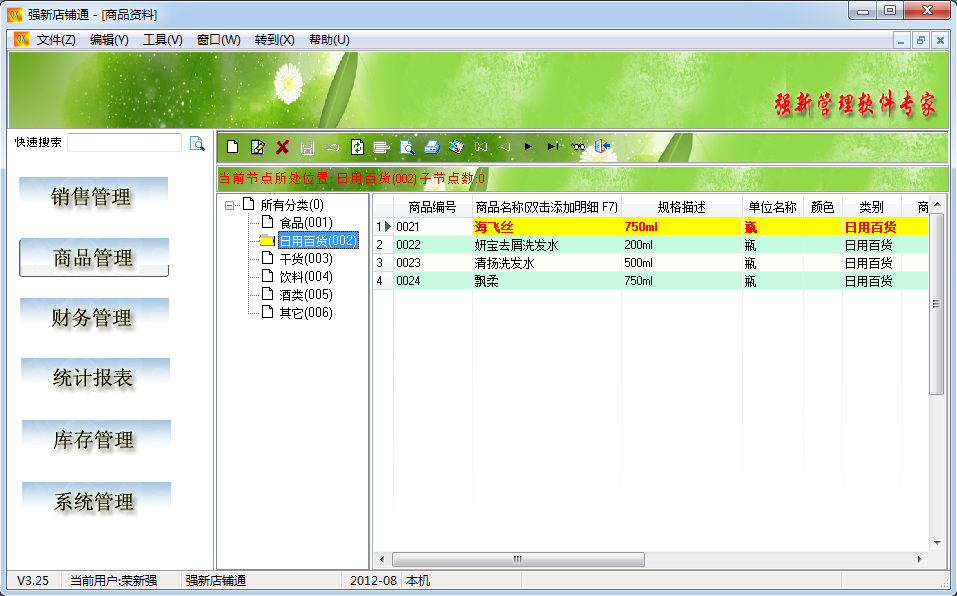
Task: Click the exit door icon in toolbar
Action: (602, 146)
